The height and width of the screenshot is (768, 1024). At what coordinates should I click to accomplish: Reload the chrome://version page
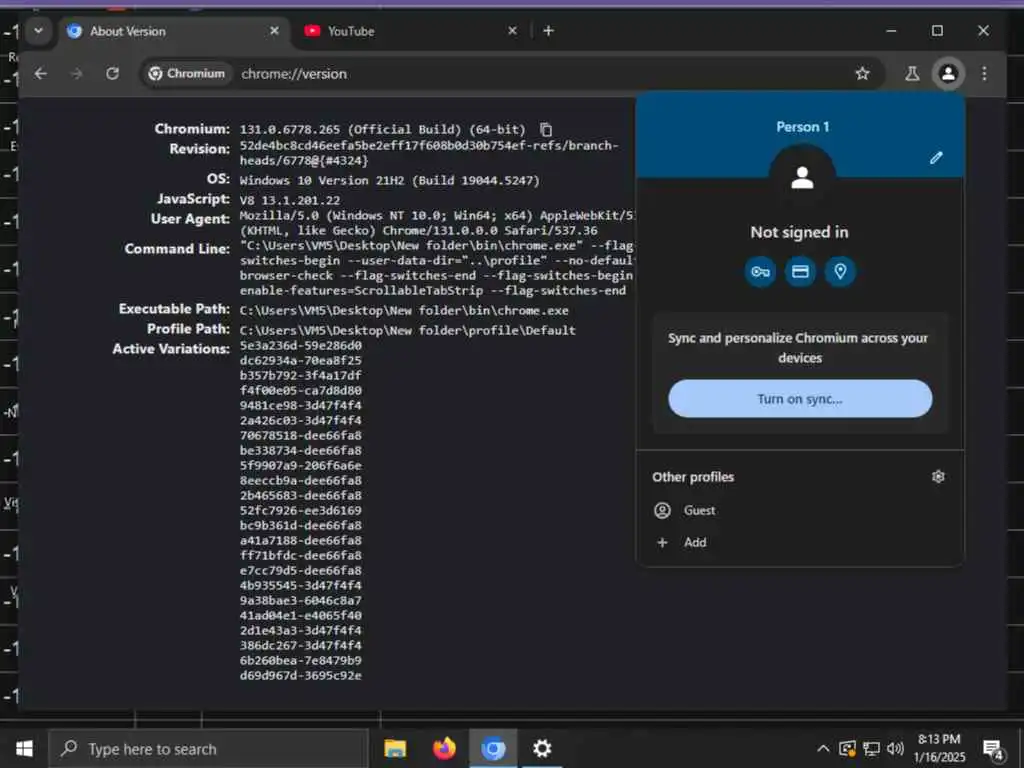point(112,74)
